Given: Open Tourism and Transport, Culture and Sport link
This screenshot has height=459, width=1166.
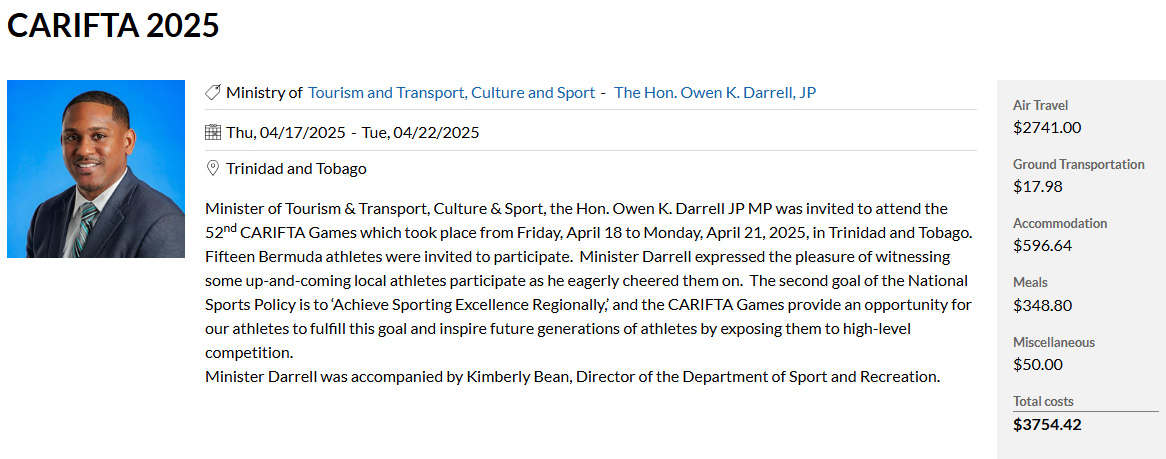Looking at the screenshot, I should [451, 93].
